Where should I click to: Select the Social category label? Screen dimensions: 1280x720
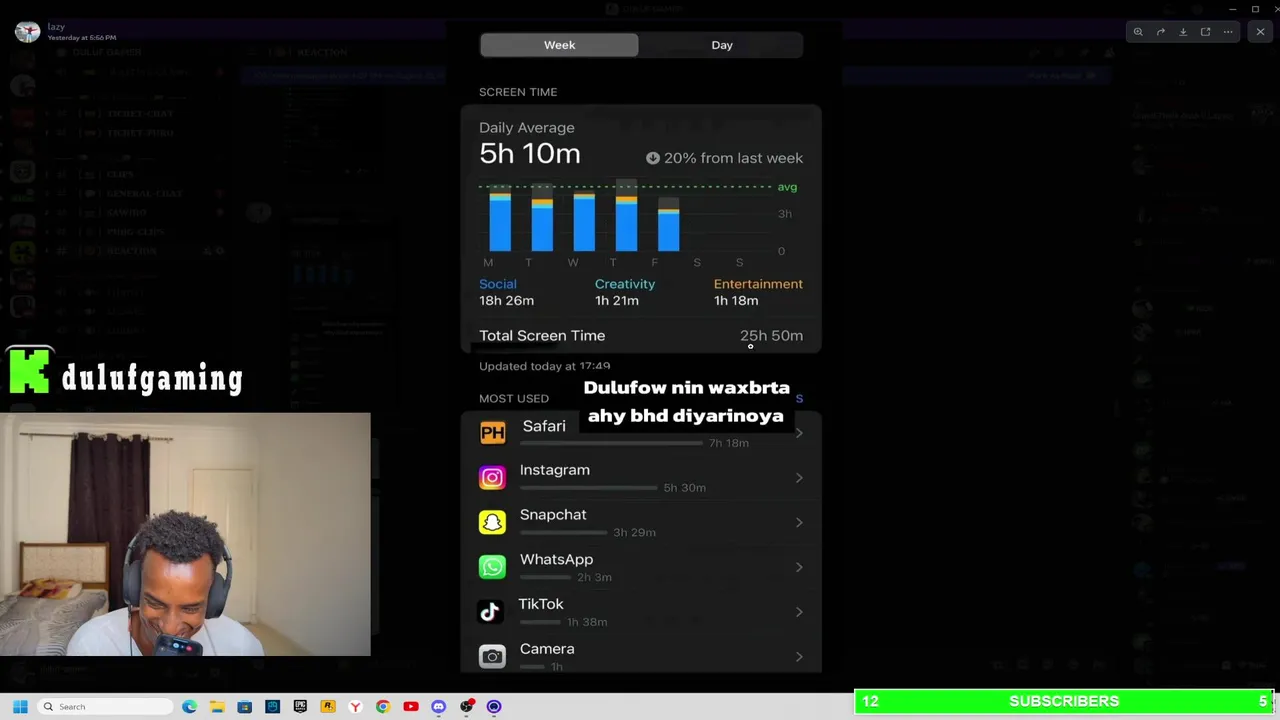click(498, 284)
